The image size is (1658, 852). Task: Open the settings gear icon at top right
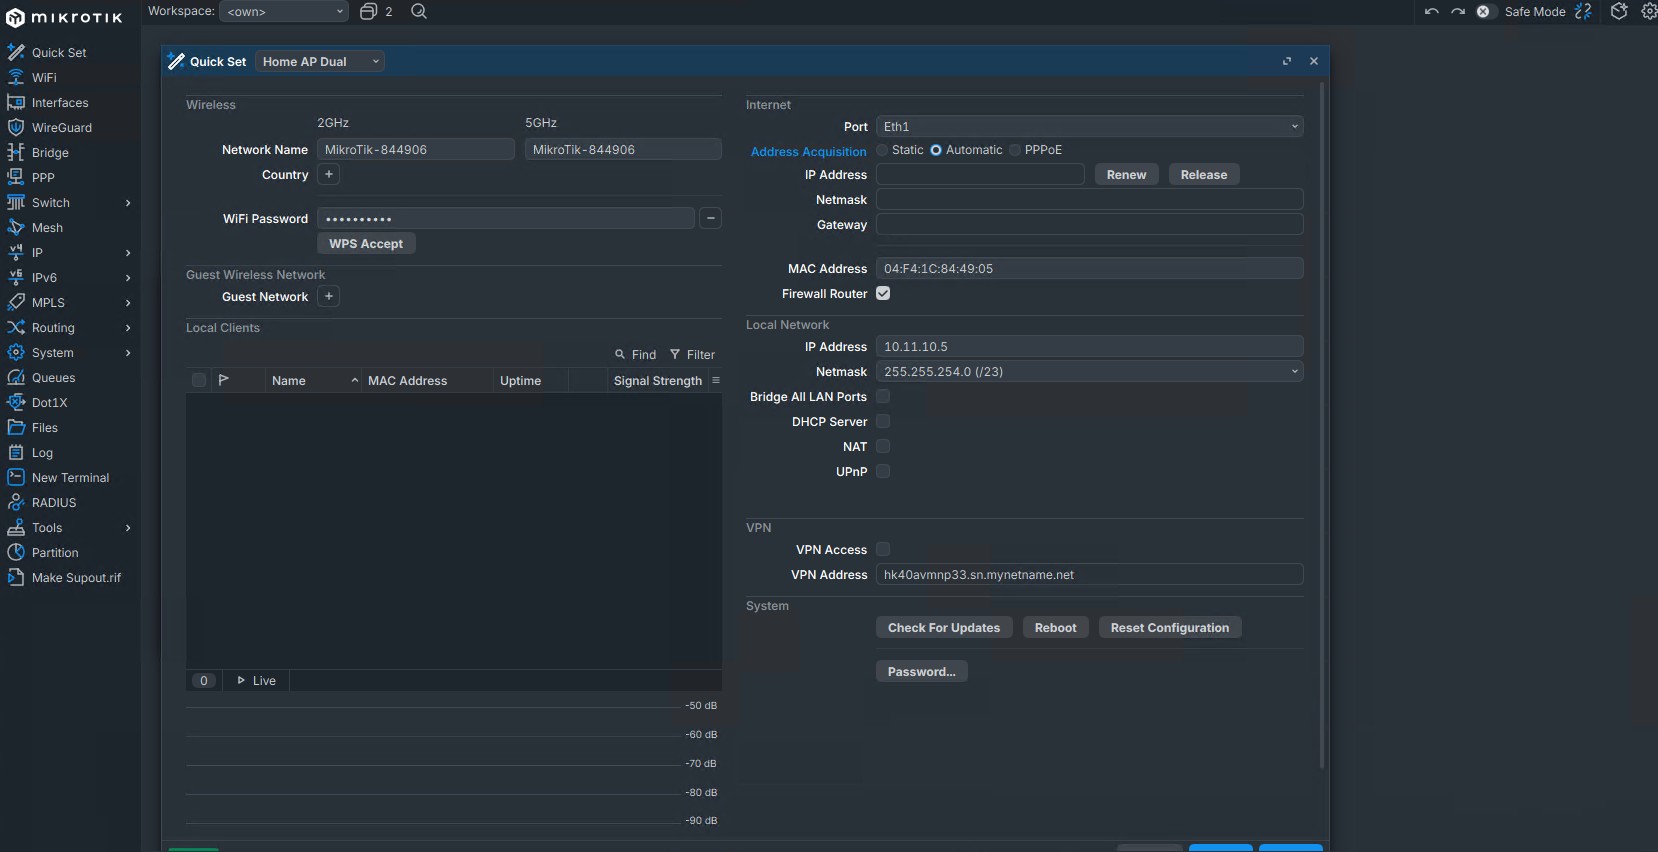point(1649,12)
